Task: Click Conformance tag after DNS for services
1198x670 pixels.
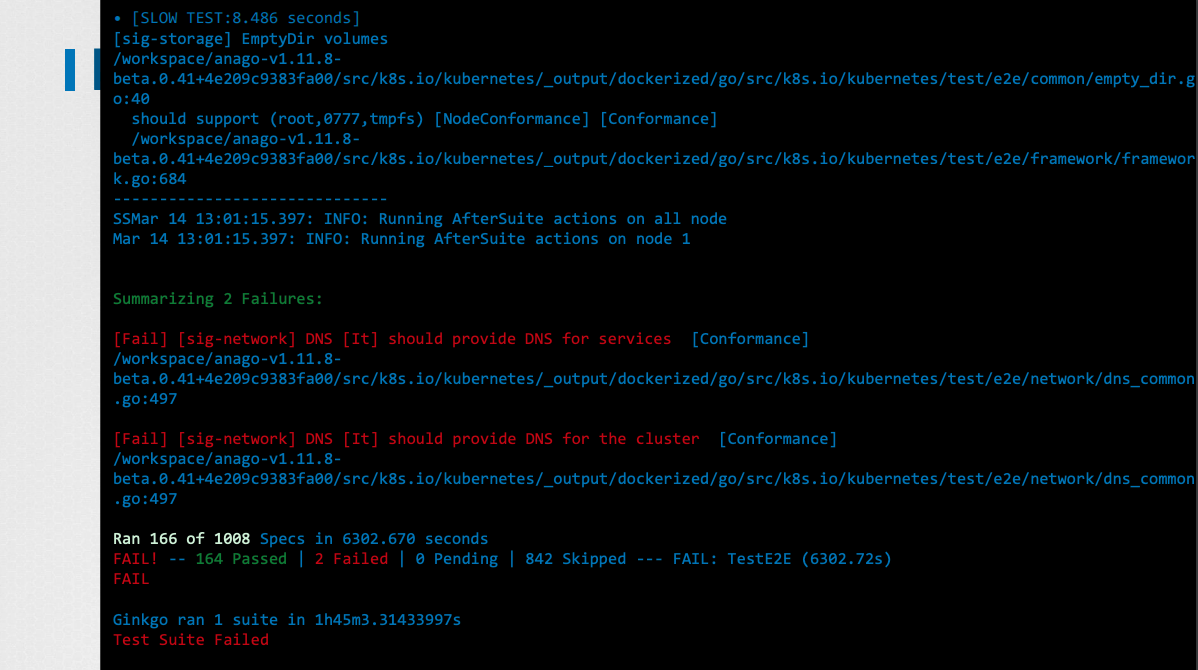Action: tap(750, 338)
